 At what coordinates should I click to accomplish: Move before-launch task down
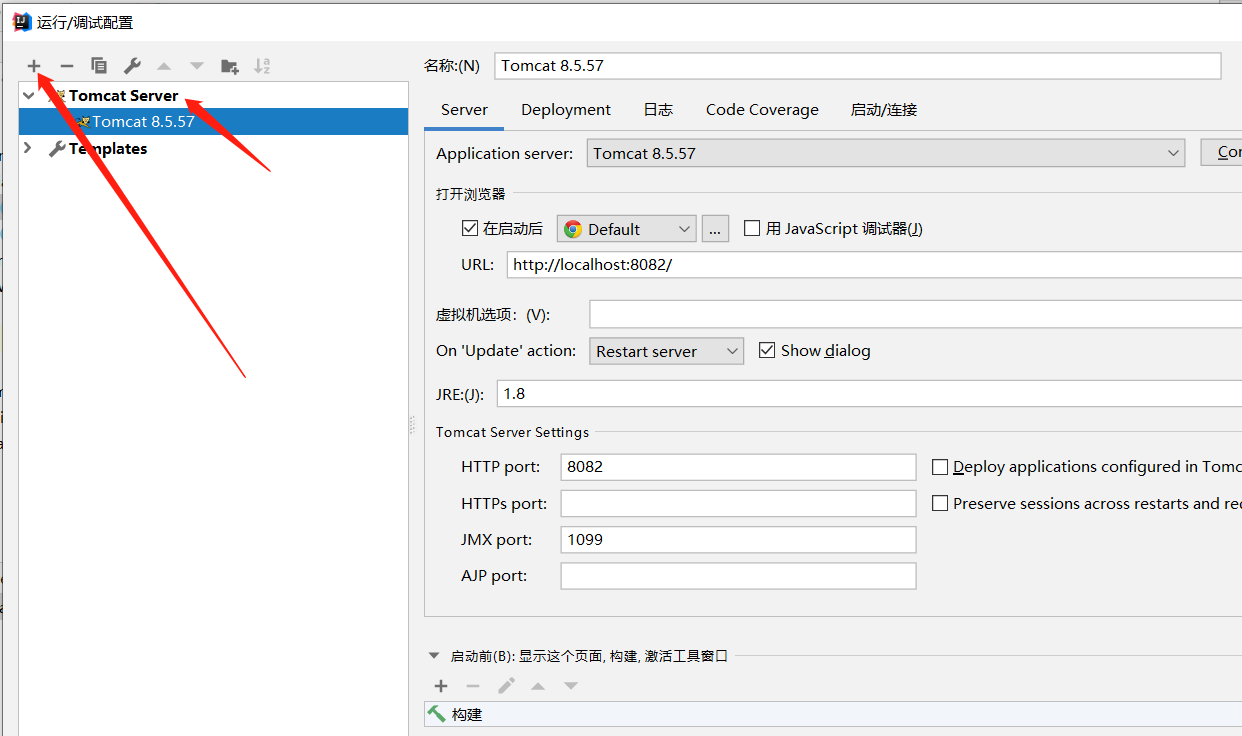coord(571,686)
